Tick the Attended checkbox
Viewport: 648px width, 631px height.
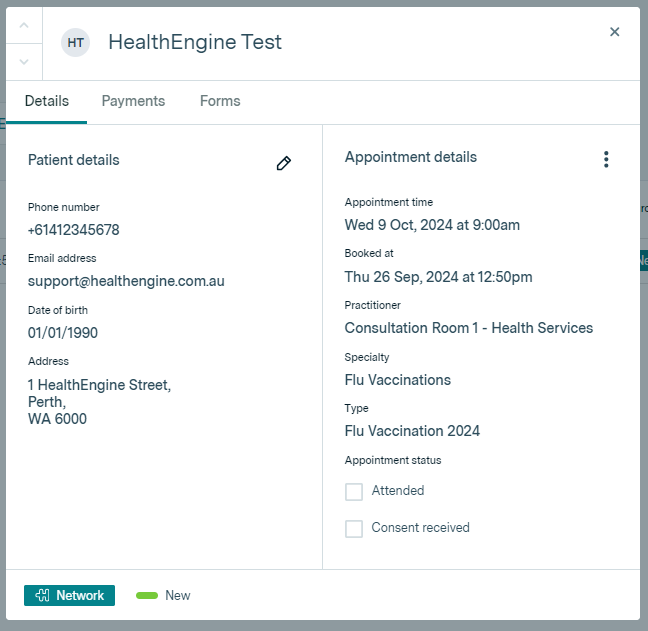tap(354, 492)
